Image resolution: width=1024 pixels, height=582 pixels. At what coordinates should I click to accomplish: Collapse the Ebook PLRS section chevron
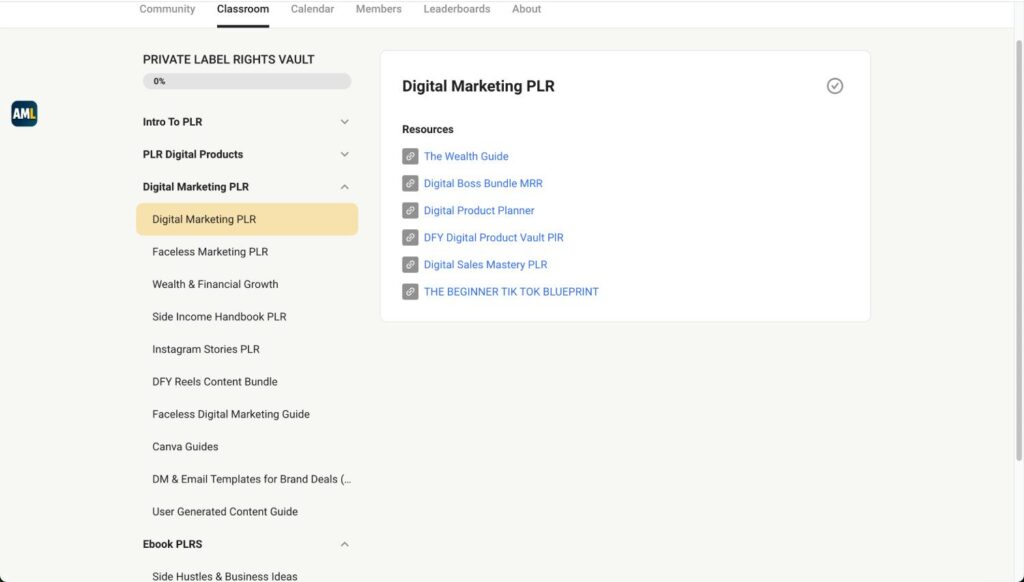(344, 544)
